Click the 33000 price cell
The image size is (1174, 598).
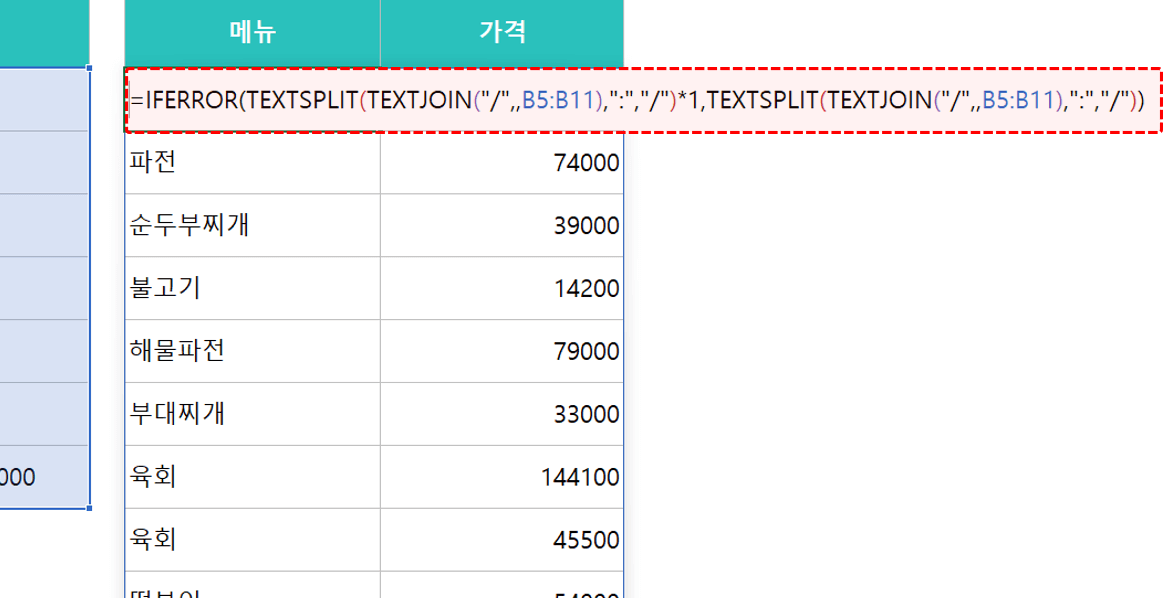[x=501, y=414]
